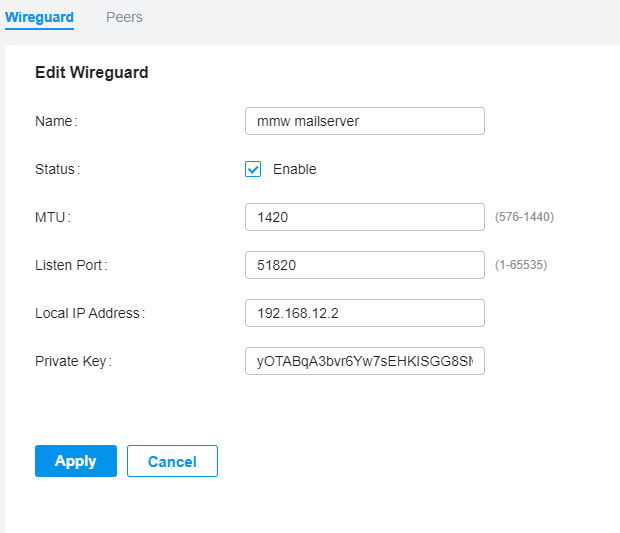Click the Enable label text
Screen dimensions: 620x533
coord(294,169)
